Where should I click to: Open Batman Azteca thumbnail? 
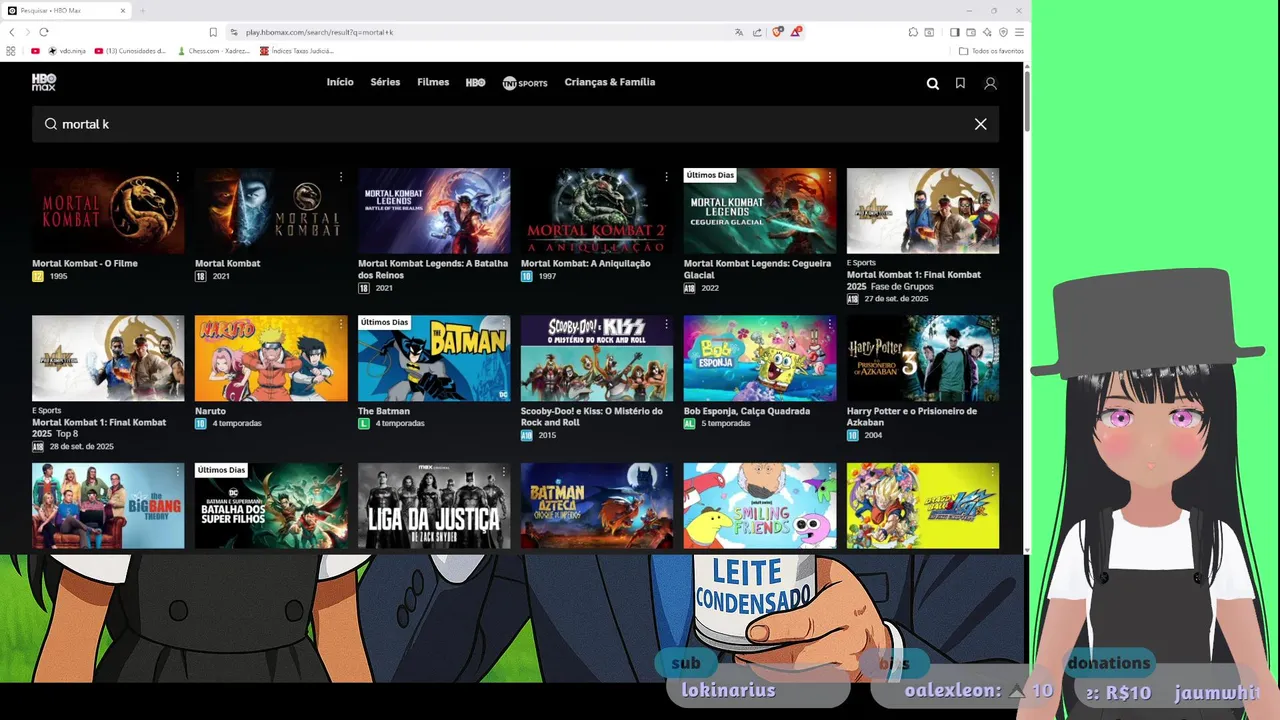point(597,506)
